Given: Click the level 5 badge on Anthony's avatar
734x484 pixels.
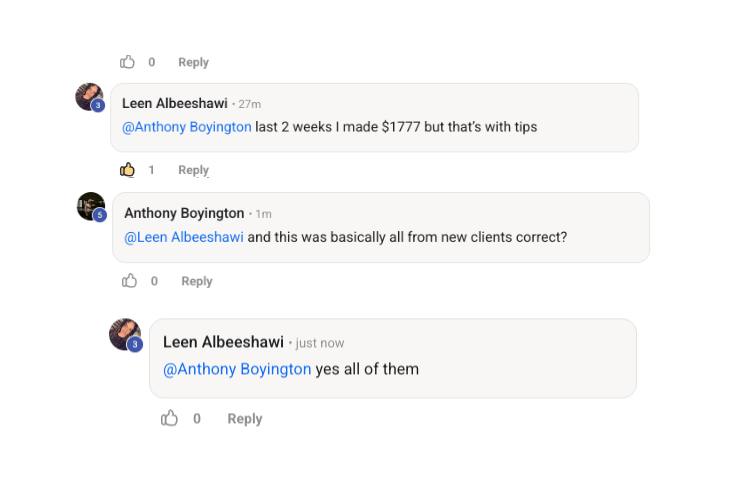Looking at the screenshot, I should pos(99,215).
